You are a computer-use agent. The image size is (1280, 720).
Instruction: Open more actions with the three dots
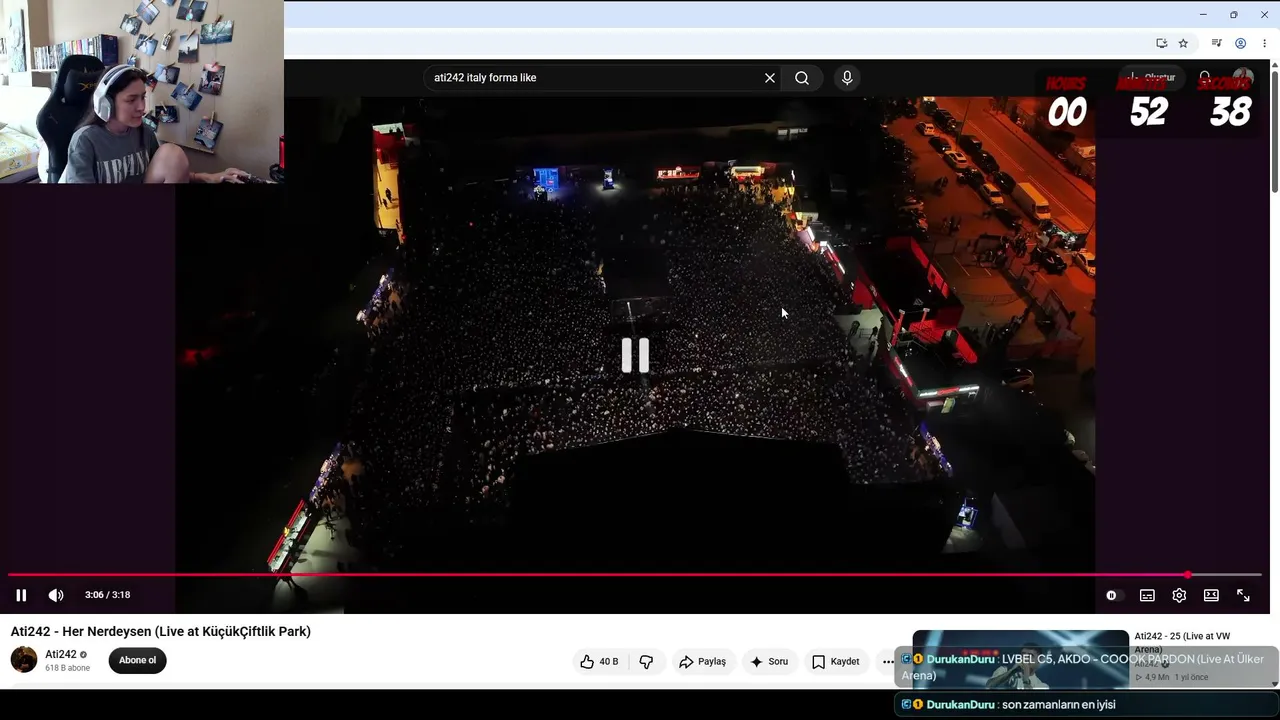[x=888, y=661]
